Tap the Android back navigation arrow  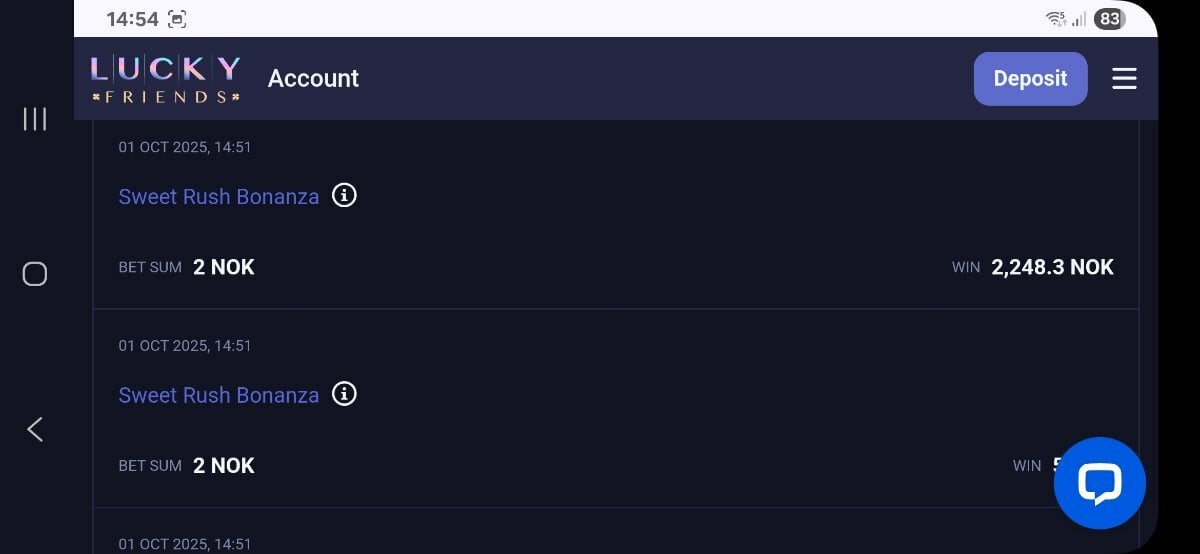coord(35,429)
